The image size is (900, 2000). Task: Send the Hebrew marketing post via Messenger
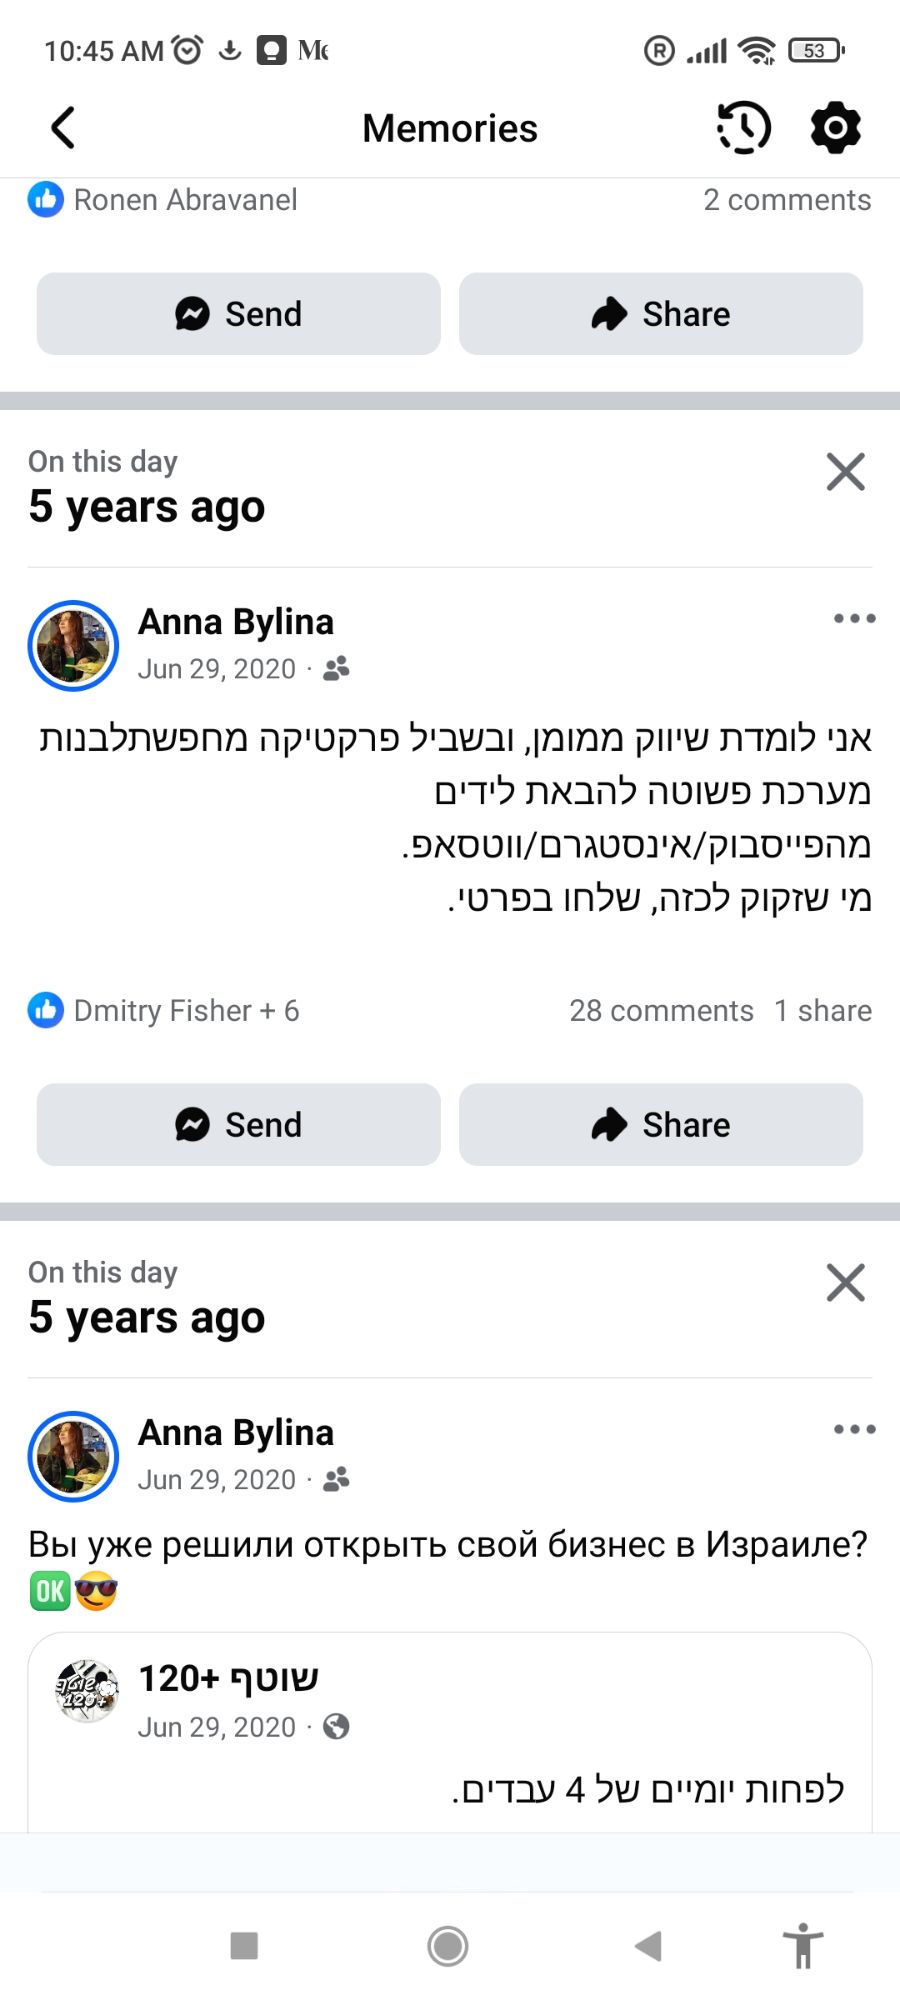click(239, 1125)
